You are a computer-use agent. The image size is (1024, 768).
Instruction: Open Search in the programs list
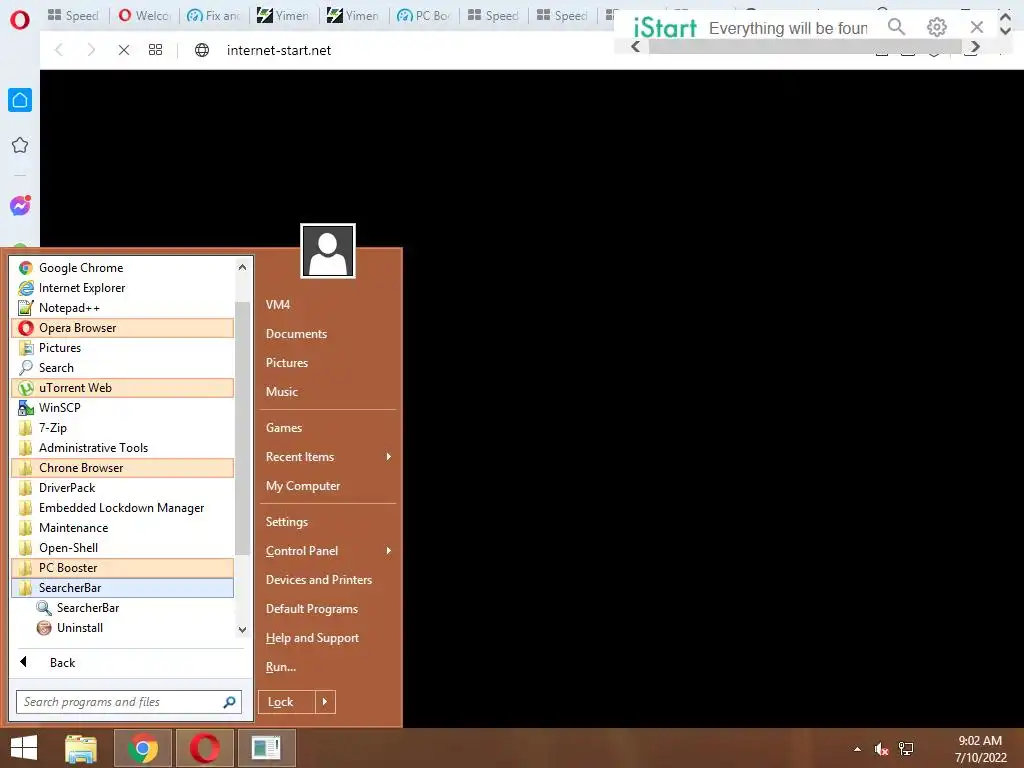[x=123, y=368]
